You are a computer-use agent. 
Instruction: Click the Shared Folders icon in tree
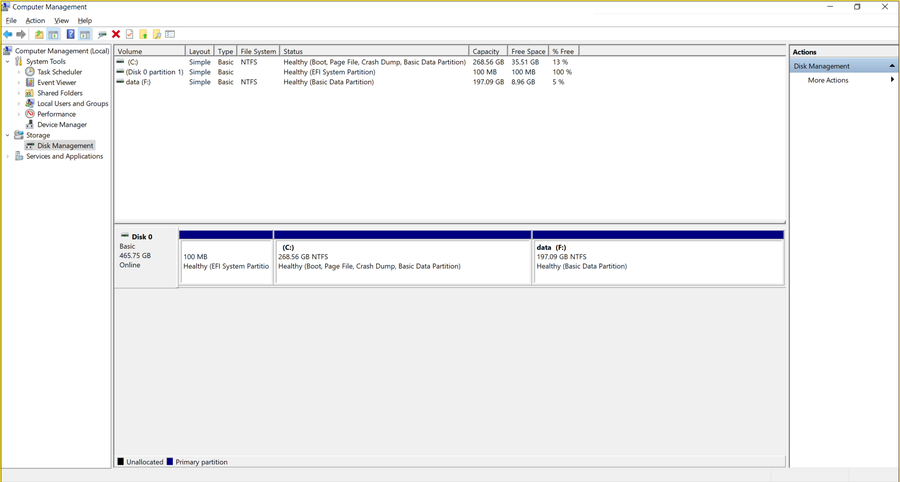pos(30,93)
